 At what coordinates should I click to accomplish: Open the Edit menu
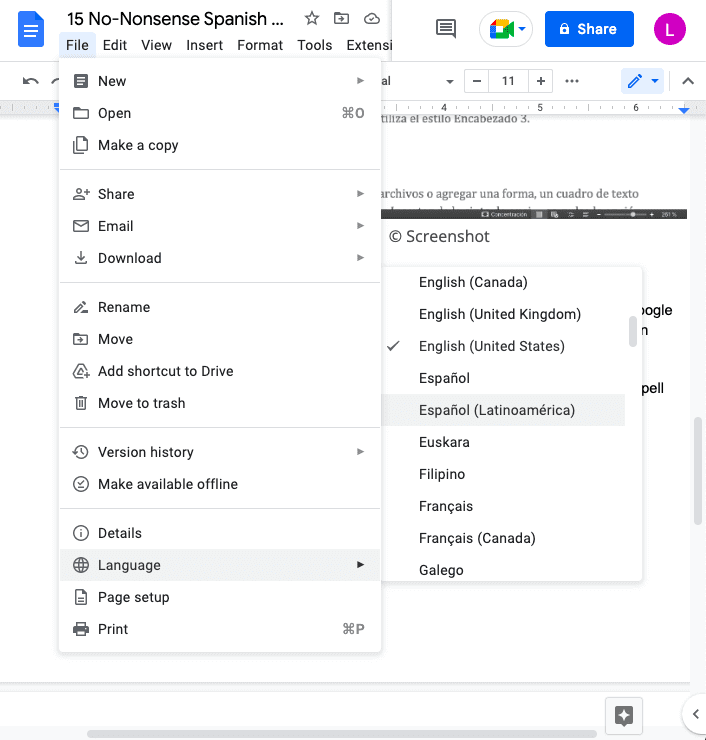(115, 45)
